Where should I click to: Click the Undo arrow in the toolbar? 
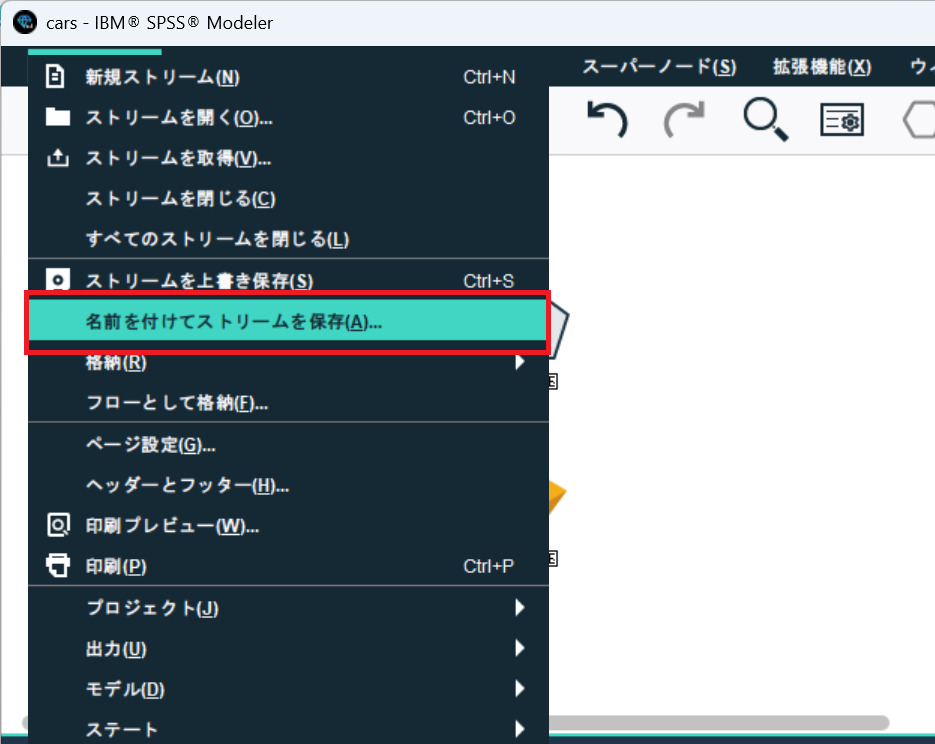(609, 118)
